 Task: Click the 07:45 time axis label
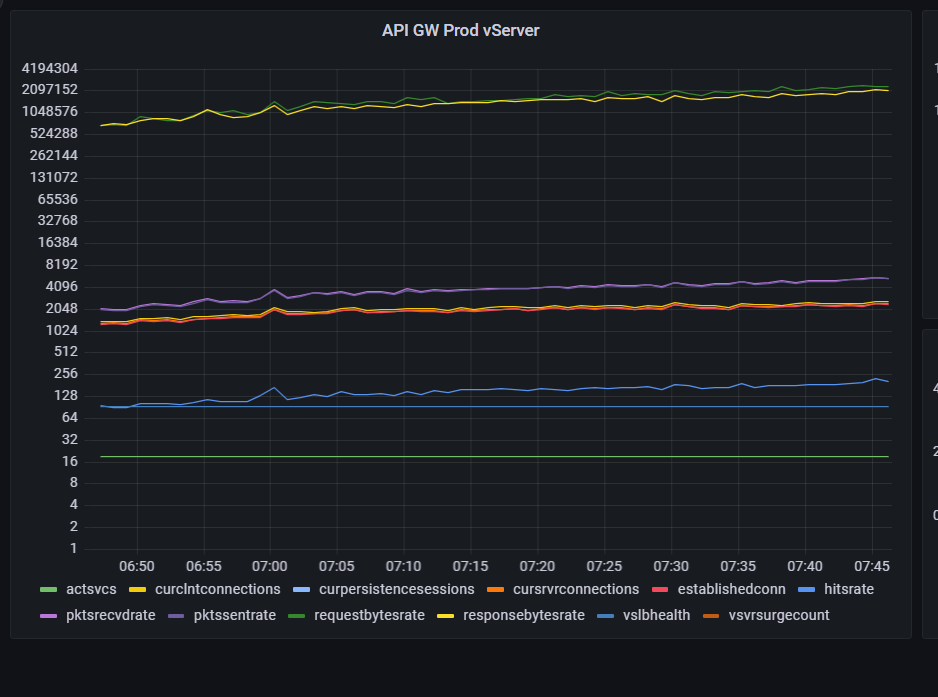click(872, 566)
